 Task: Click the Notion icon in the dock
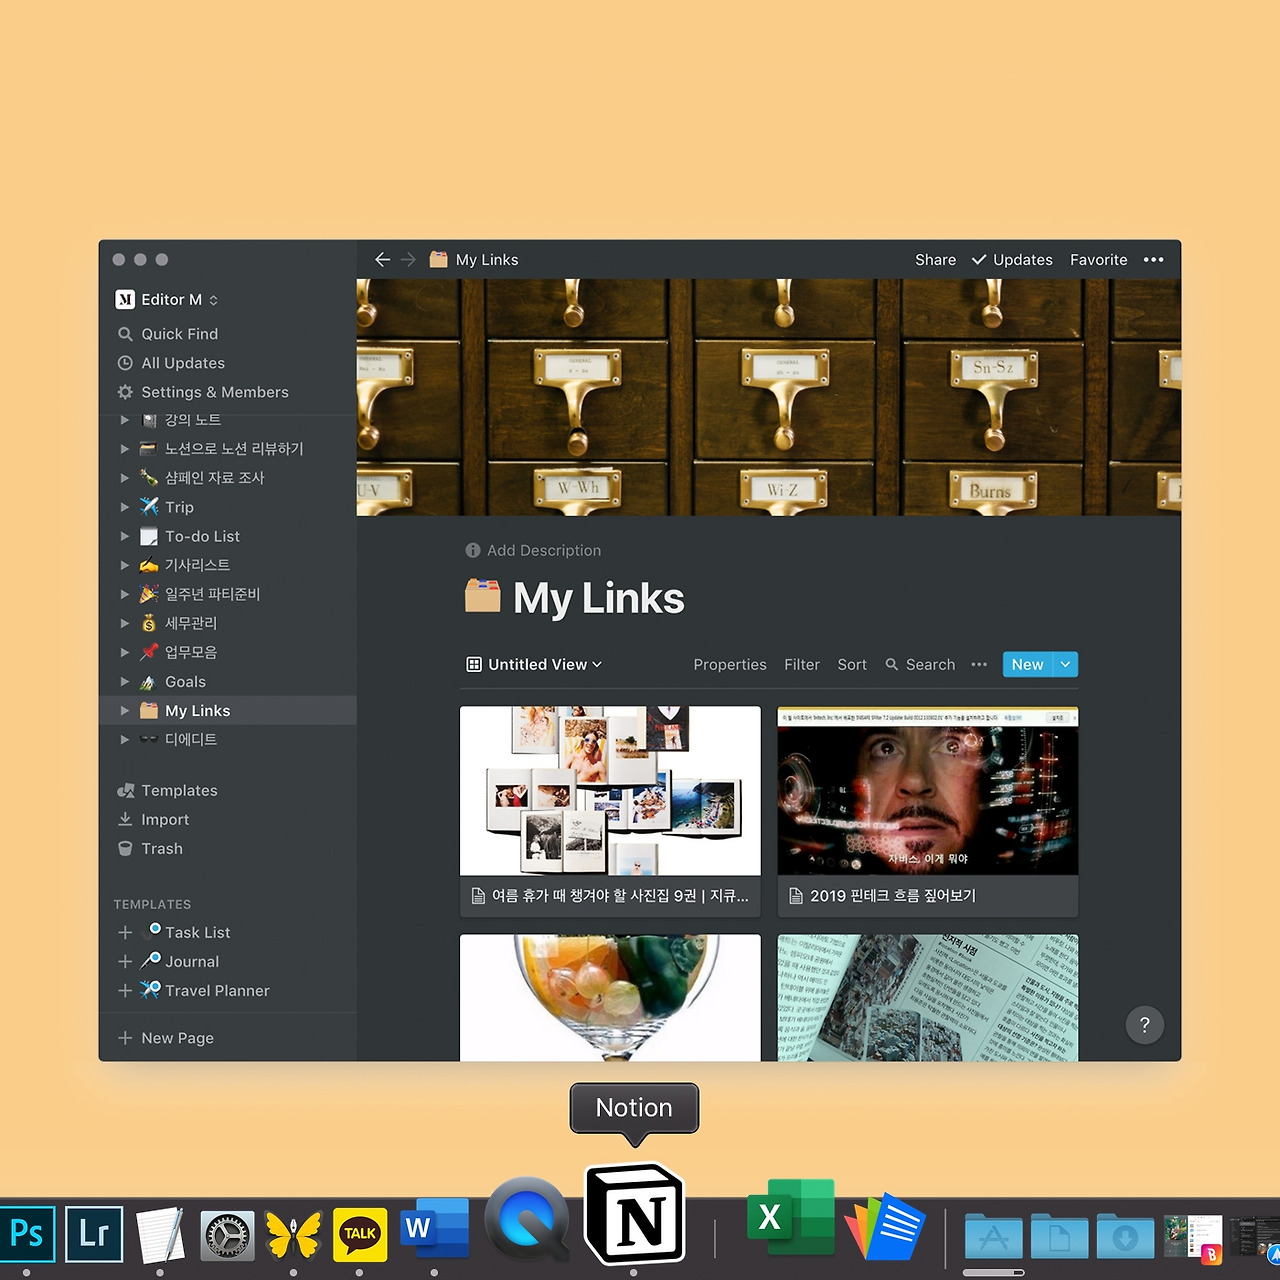636,1214
